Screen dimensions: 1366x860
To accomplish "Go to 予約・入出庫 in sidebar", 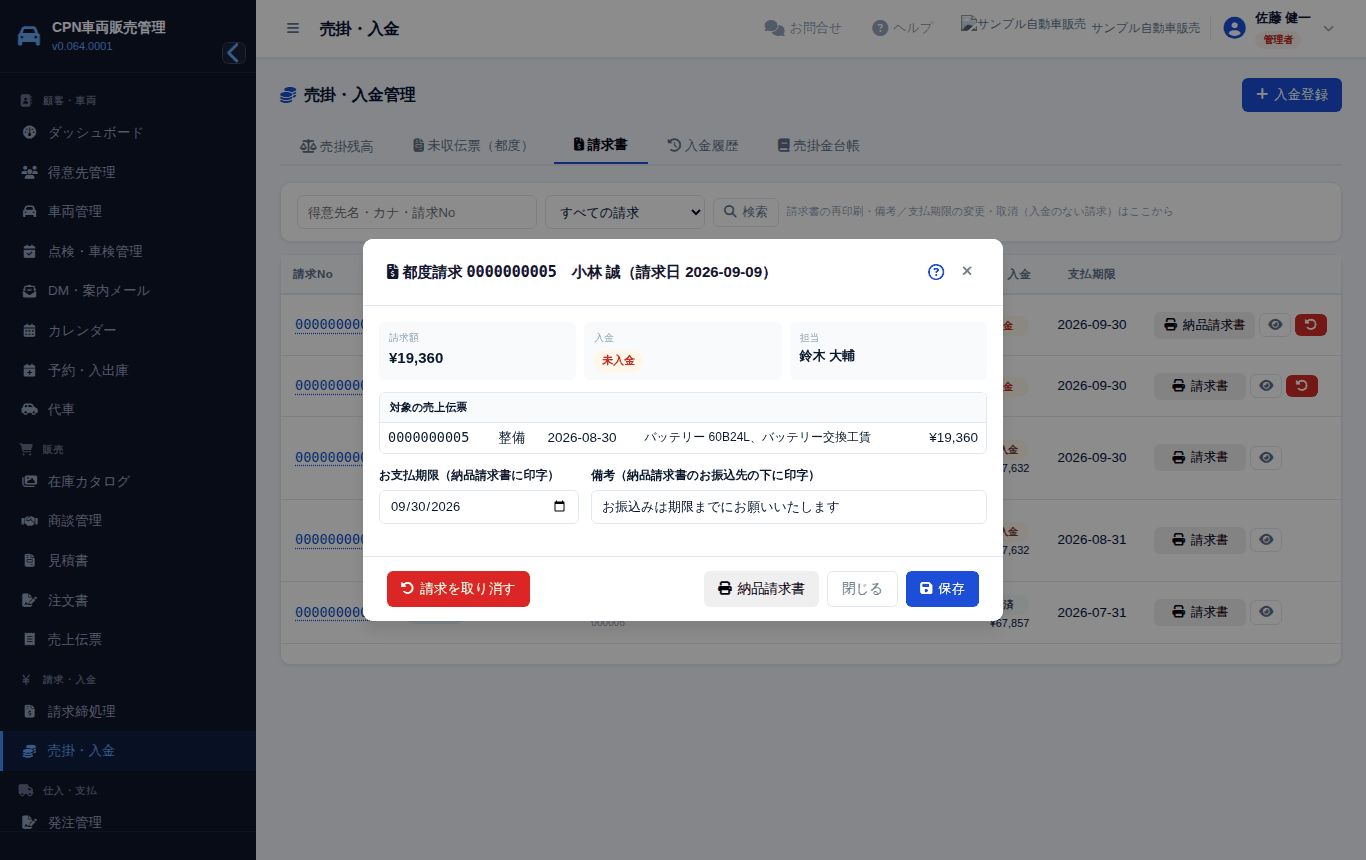I will [x=128, y=370].
